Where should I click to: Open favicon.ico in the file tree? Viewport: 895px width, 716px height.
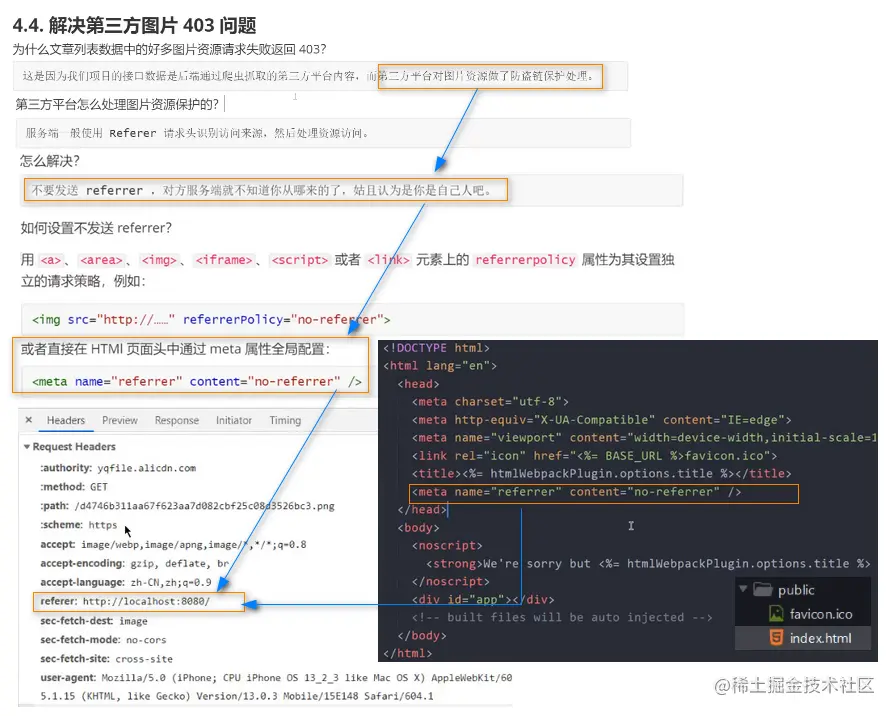pos(821,614)
